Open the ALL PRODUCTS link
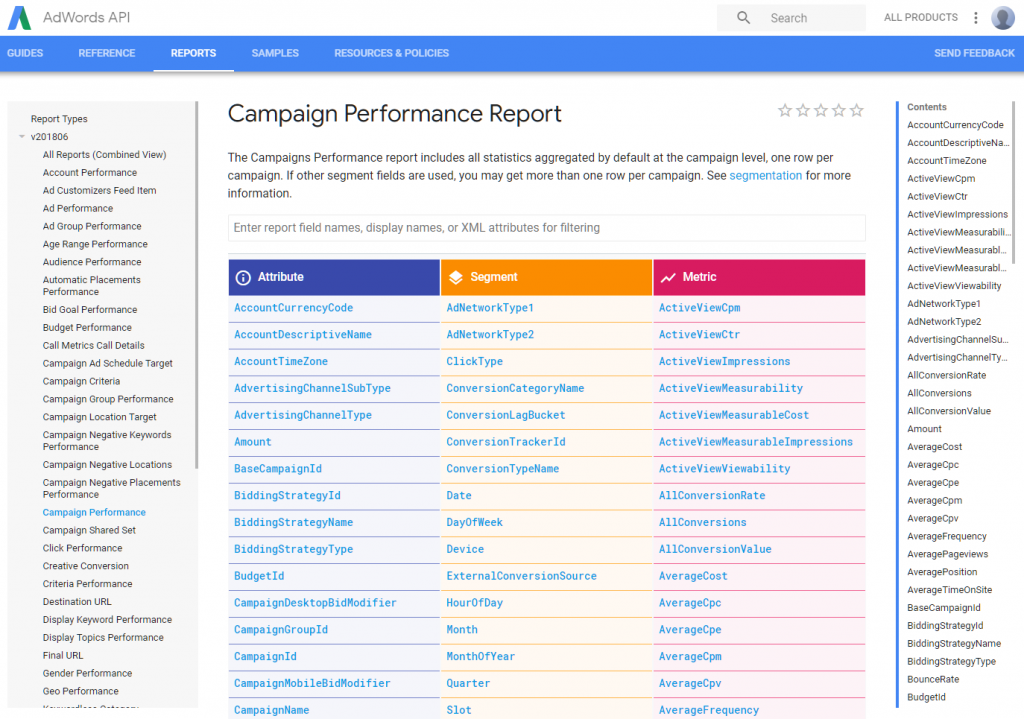 [920, 18]
